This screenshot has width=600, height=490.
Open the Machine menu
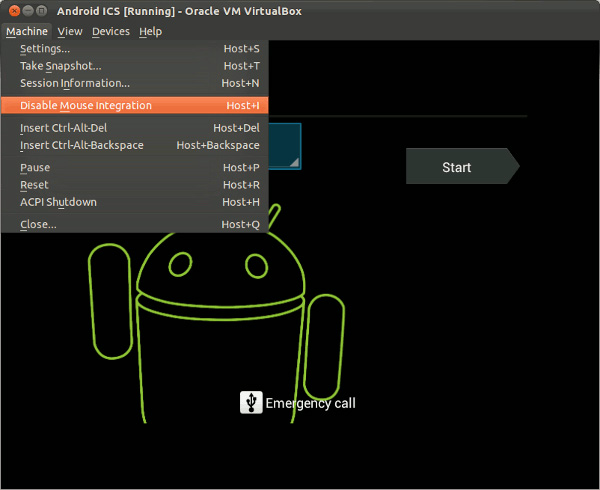coord(27,31)
